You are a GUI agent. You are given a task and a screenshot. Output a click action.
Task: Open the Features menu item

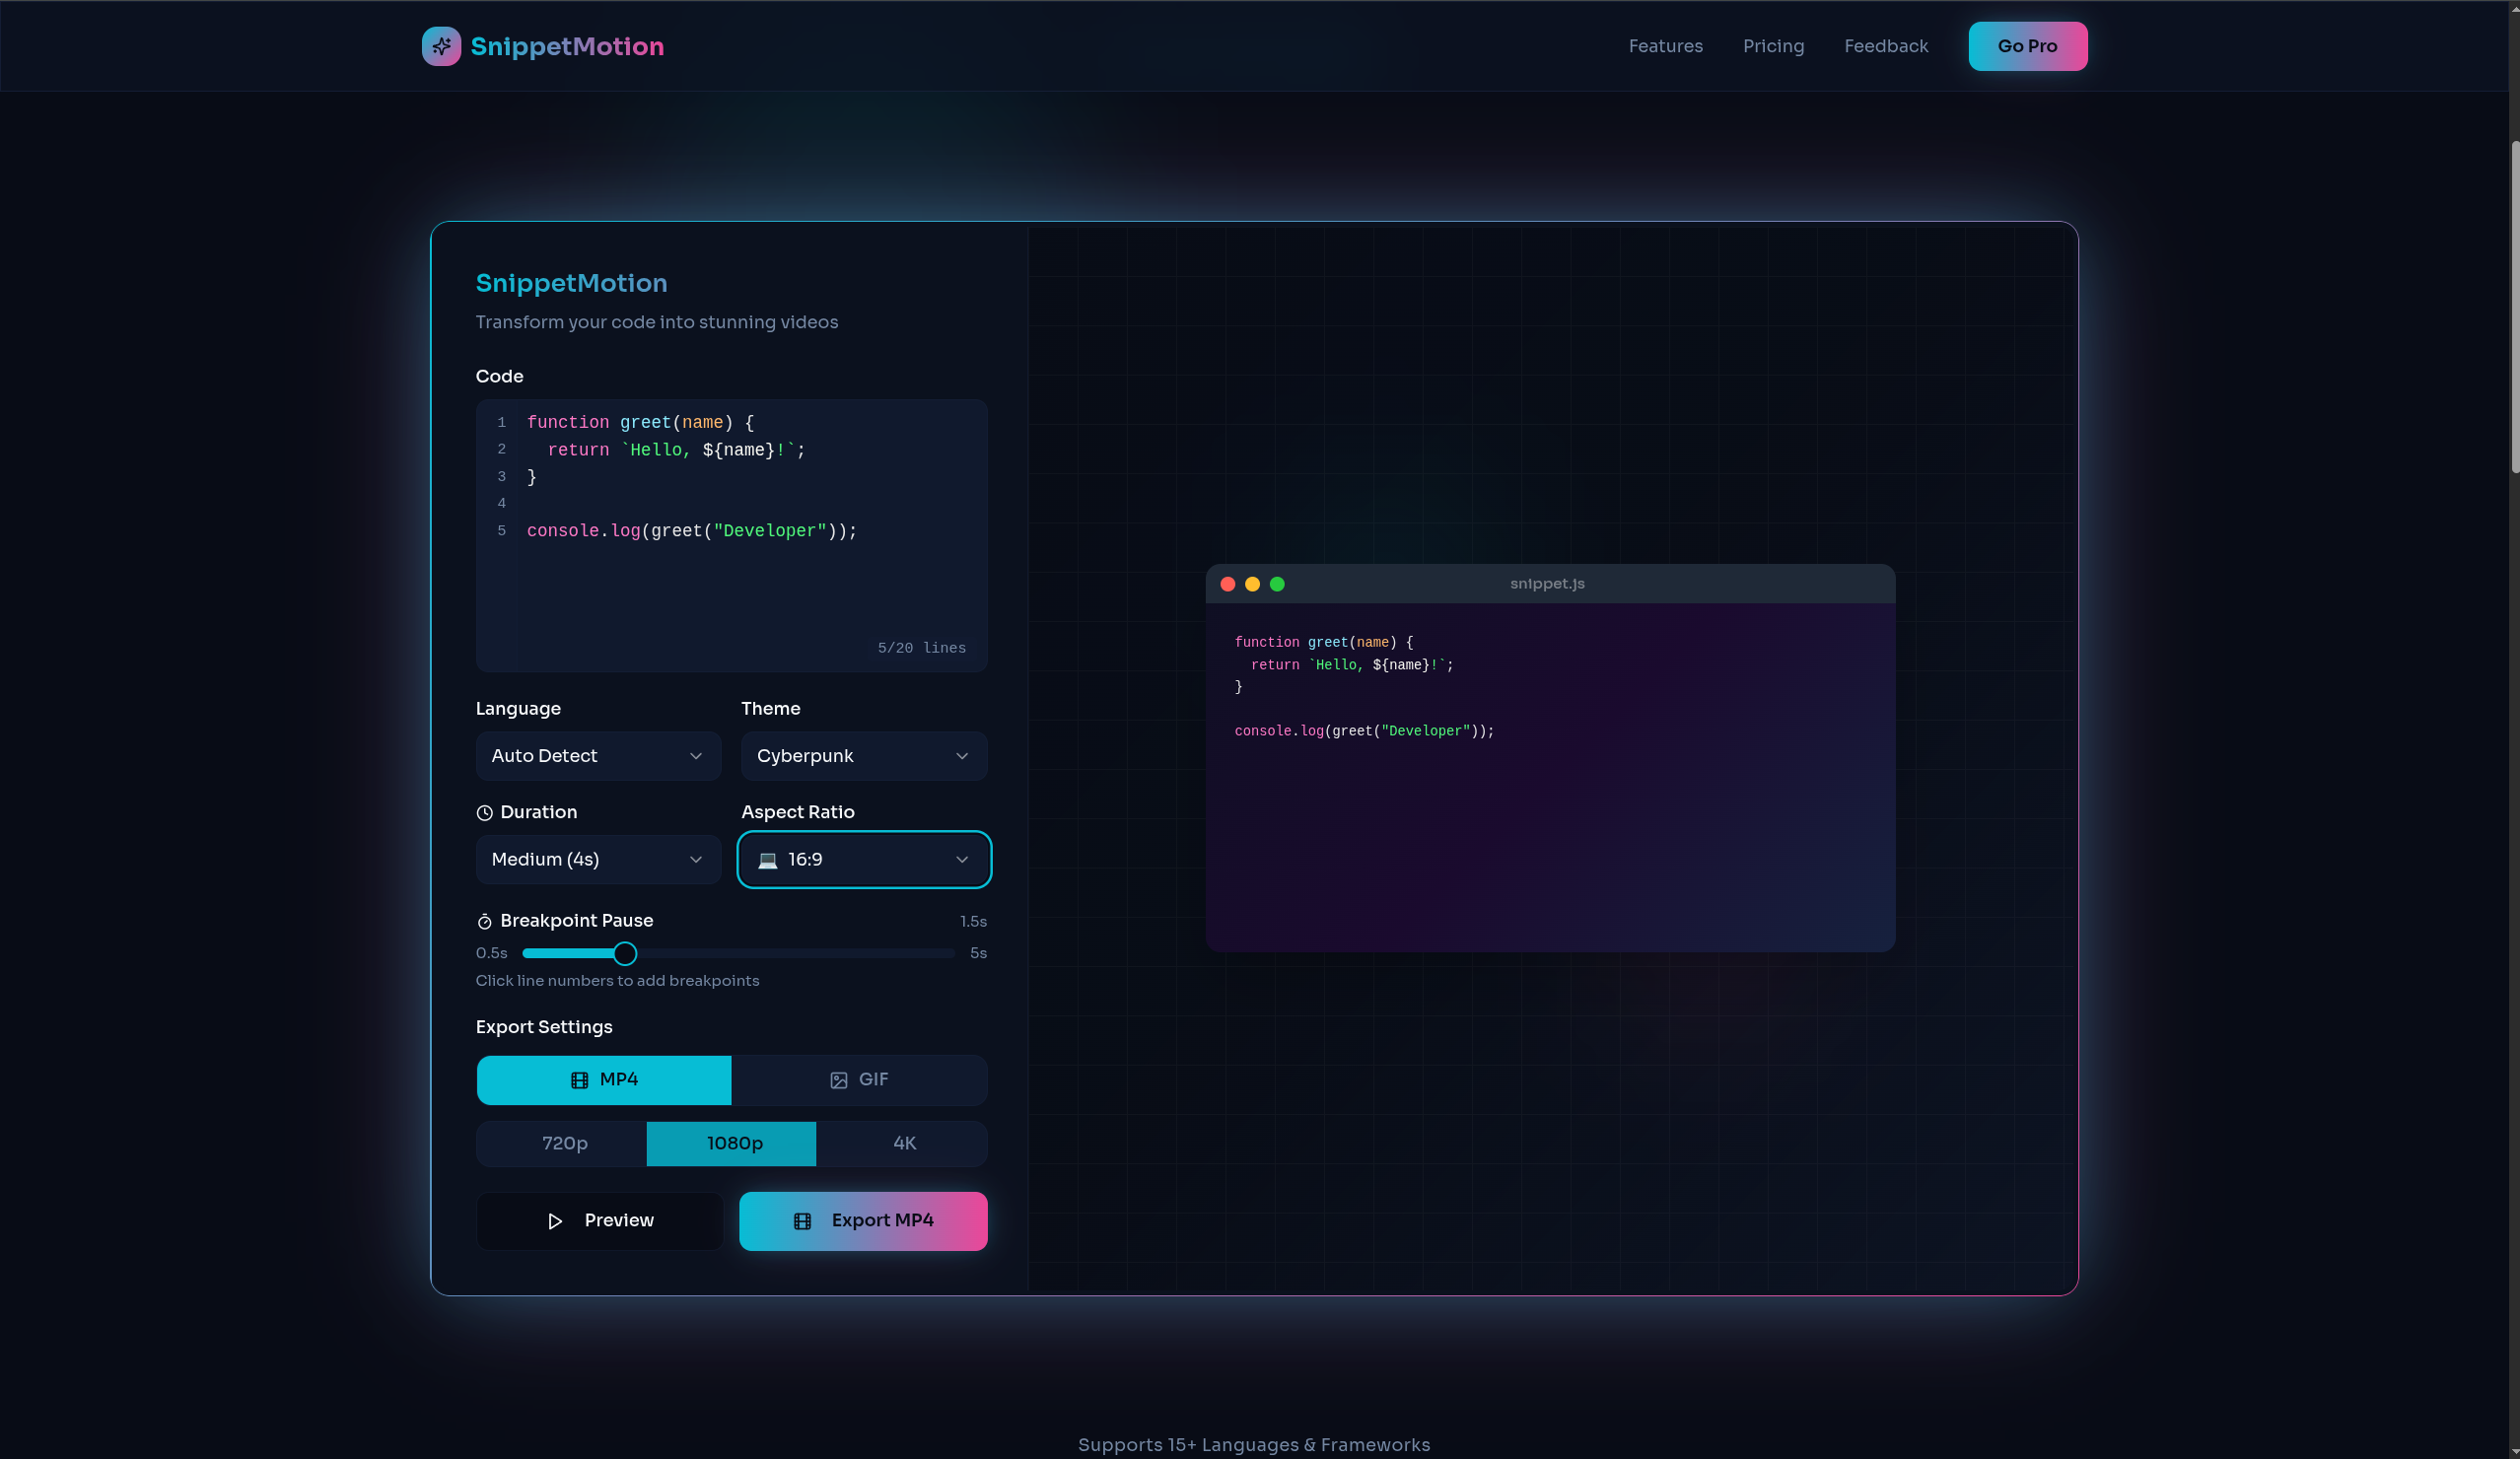tap(1665, 46)
